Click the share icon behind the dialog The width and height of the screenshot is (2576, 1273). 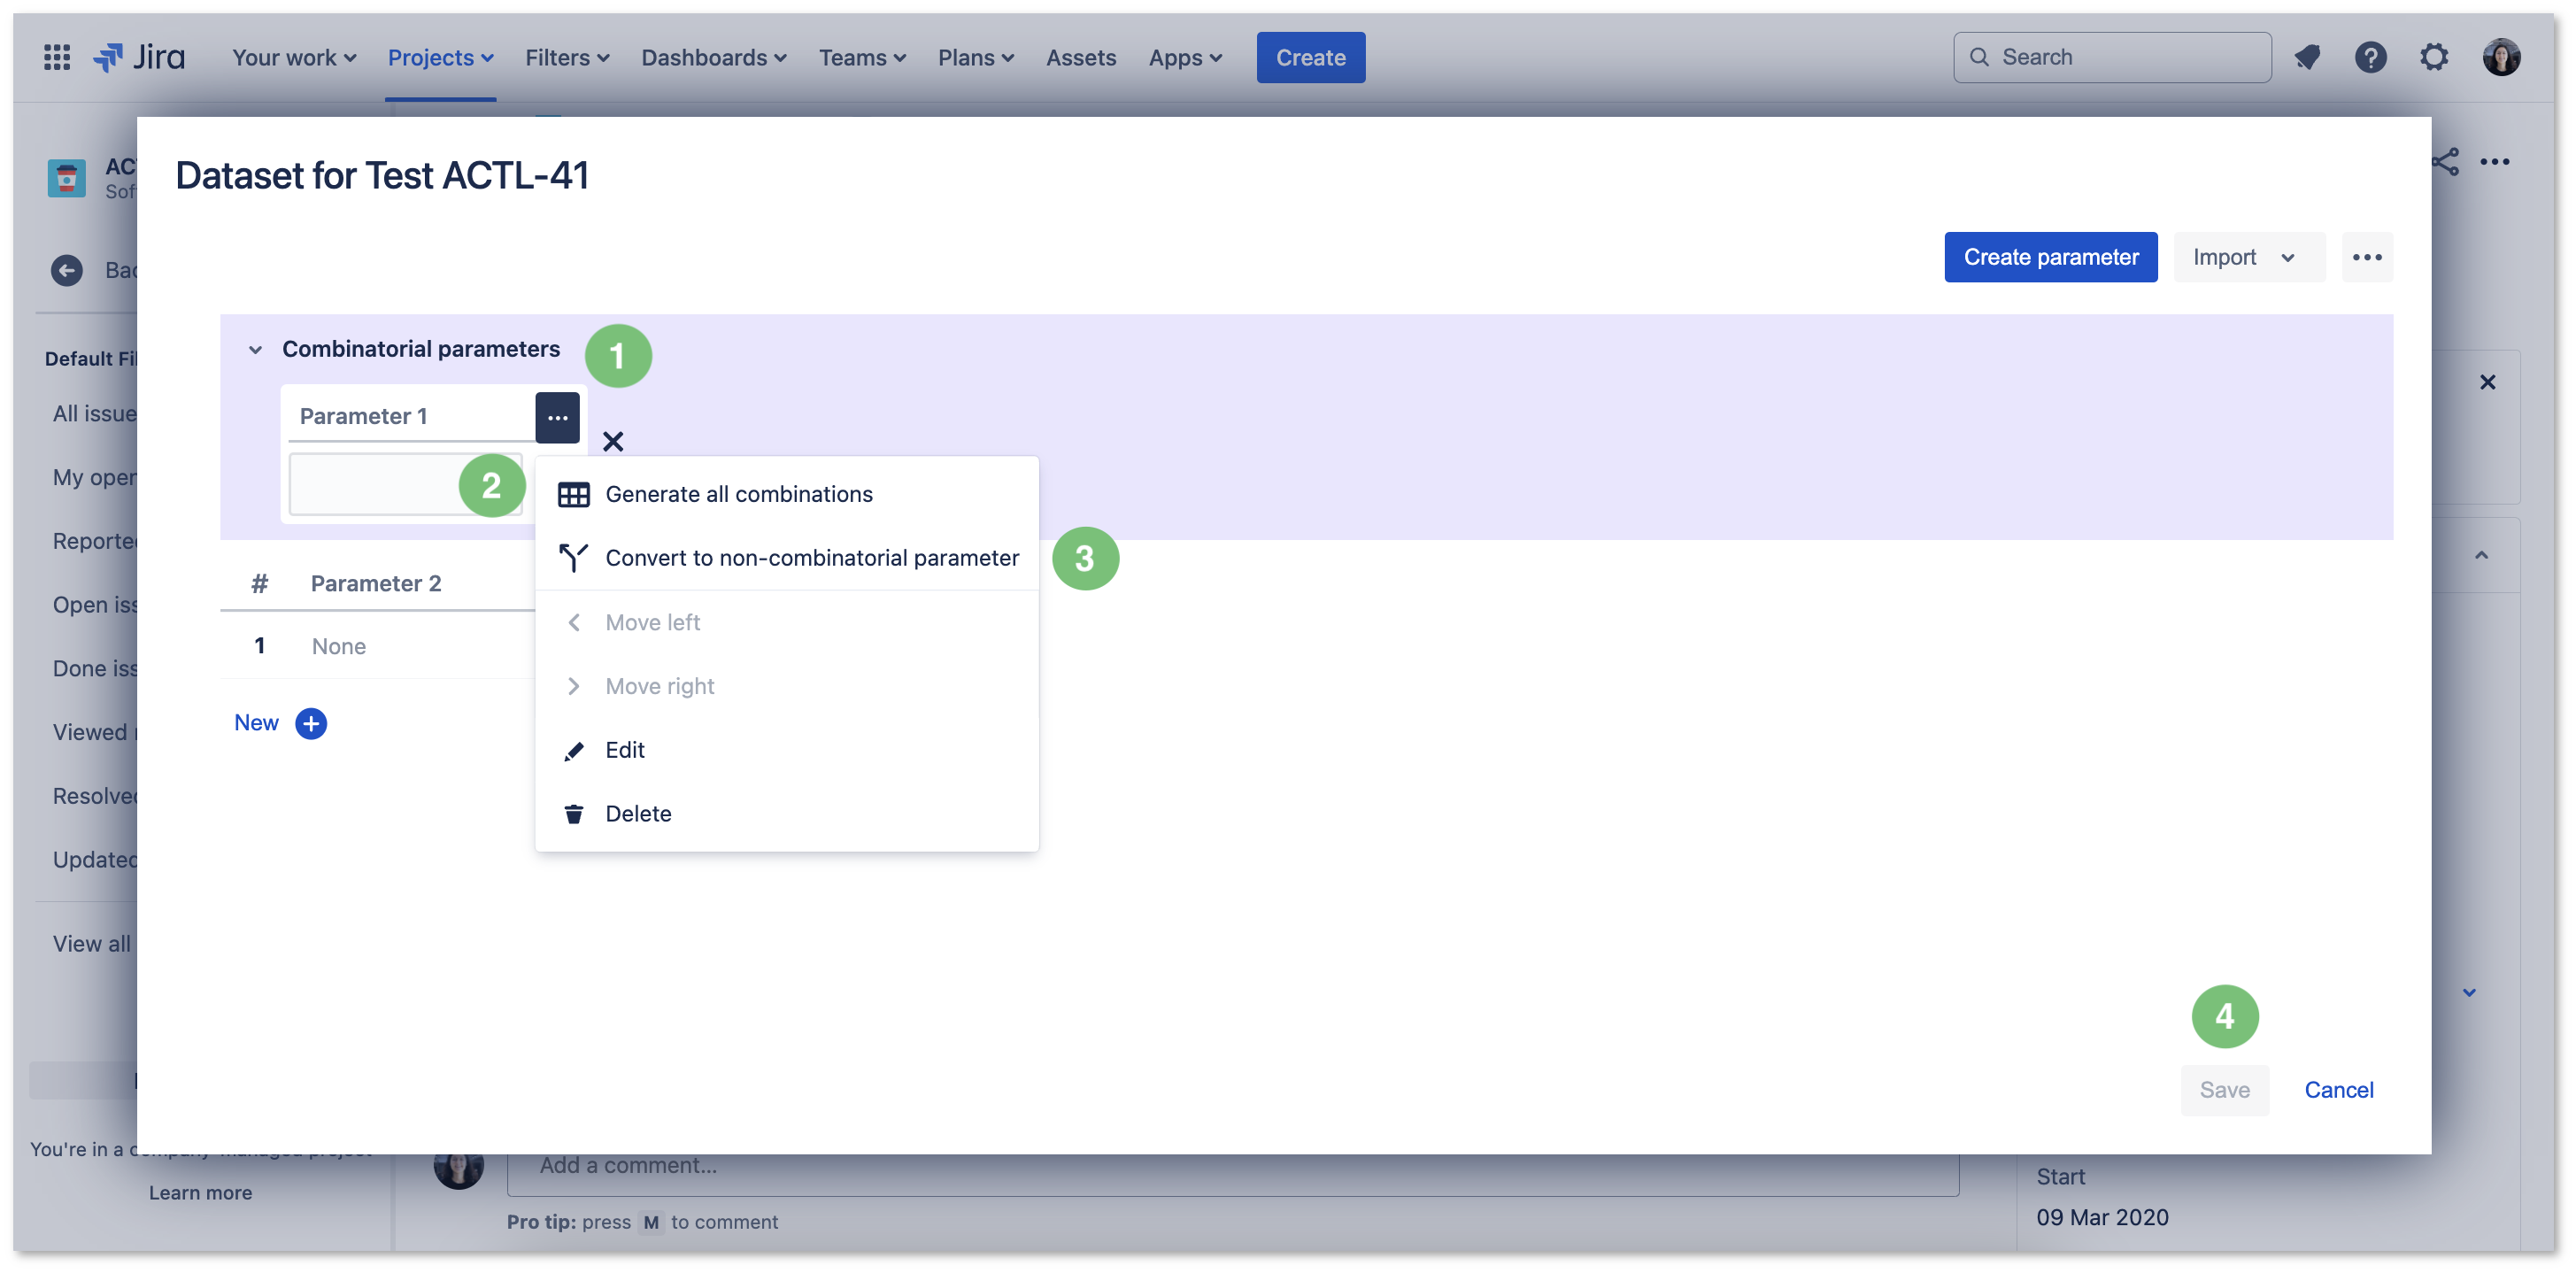[2445, 162]
